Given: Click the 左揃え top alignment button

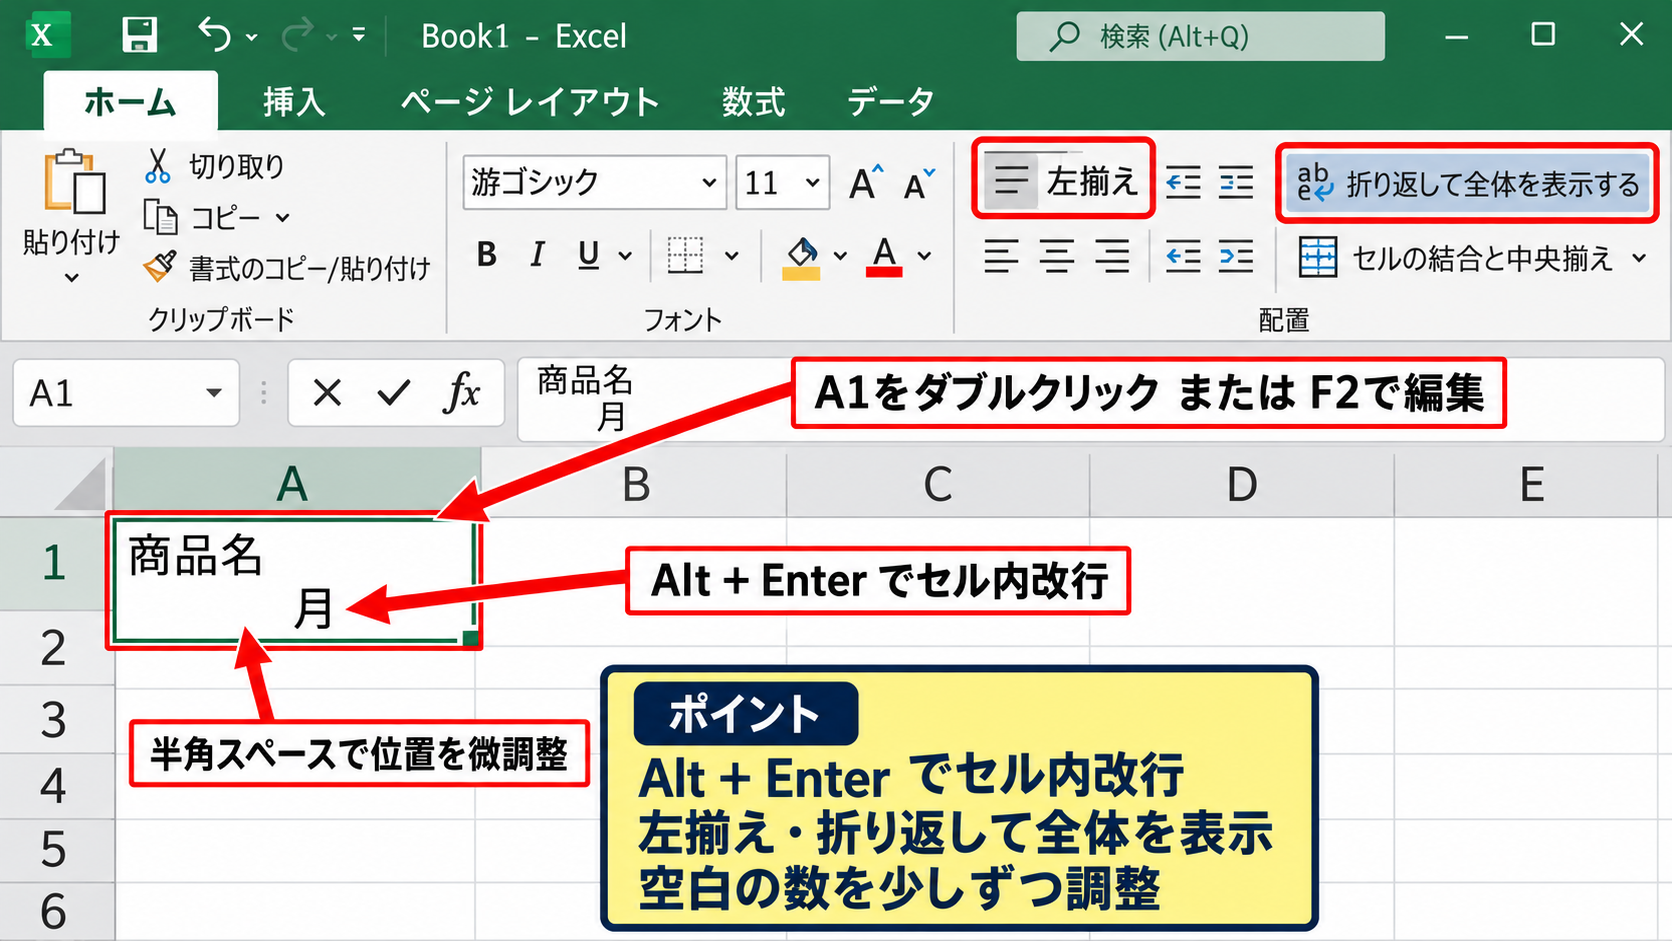Looking at the screenshot, I should tap(1063, 181).
